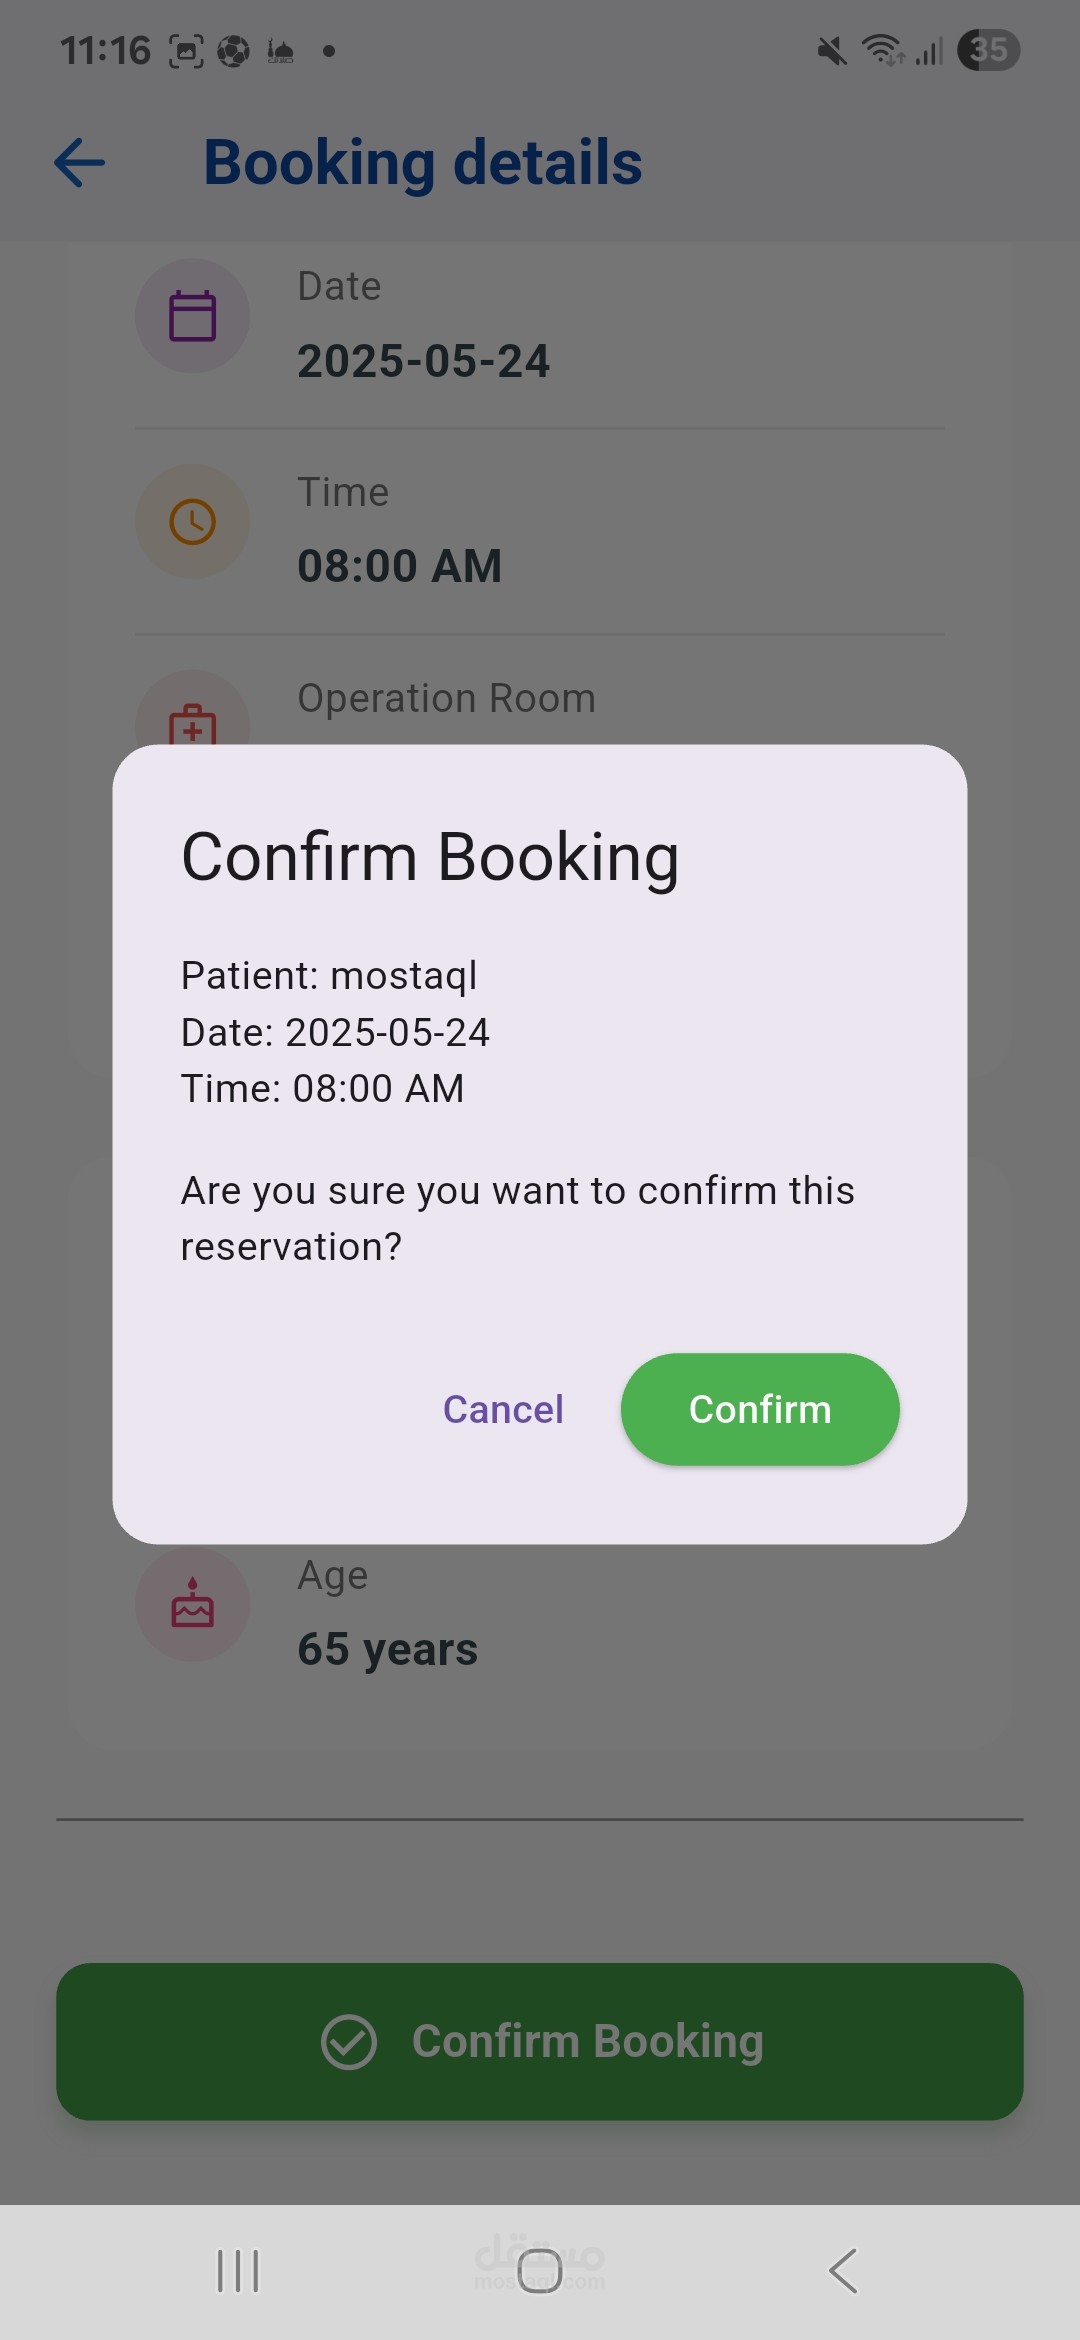
Task: Tap the Wi-Fi signal status icon
Action: [883, 50]
